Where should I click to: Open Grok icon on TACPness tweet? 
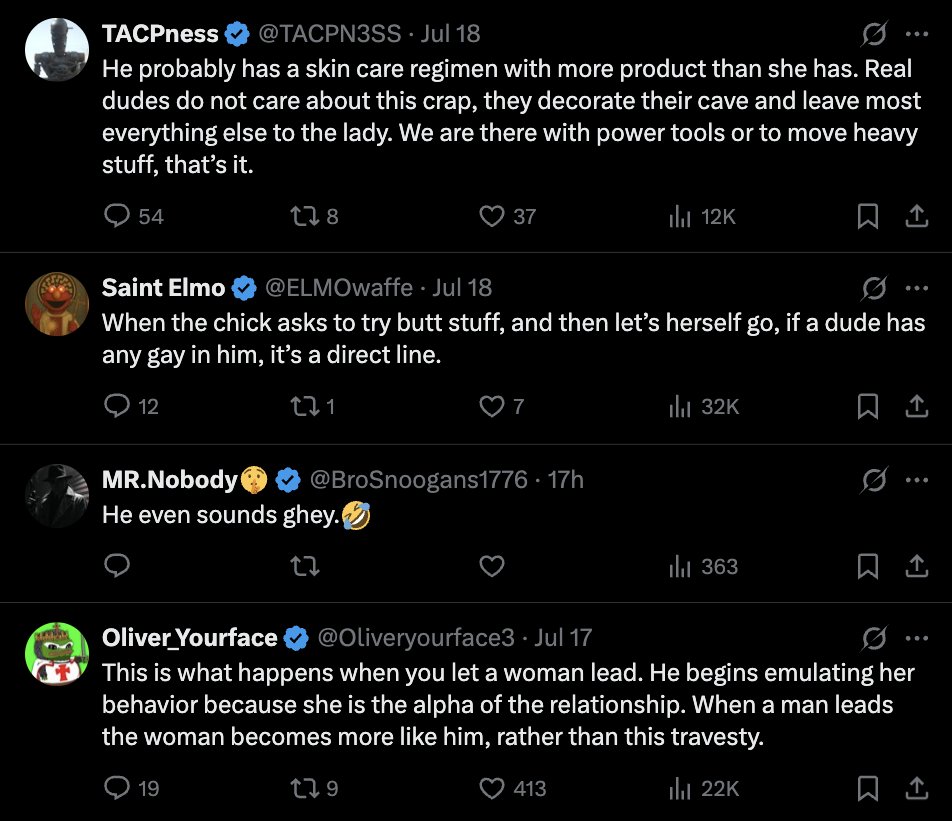coord(873,34)
